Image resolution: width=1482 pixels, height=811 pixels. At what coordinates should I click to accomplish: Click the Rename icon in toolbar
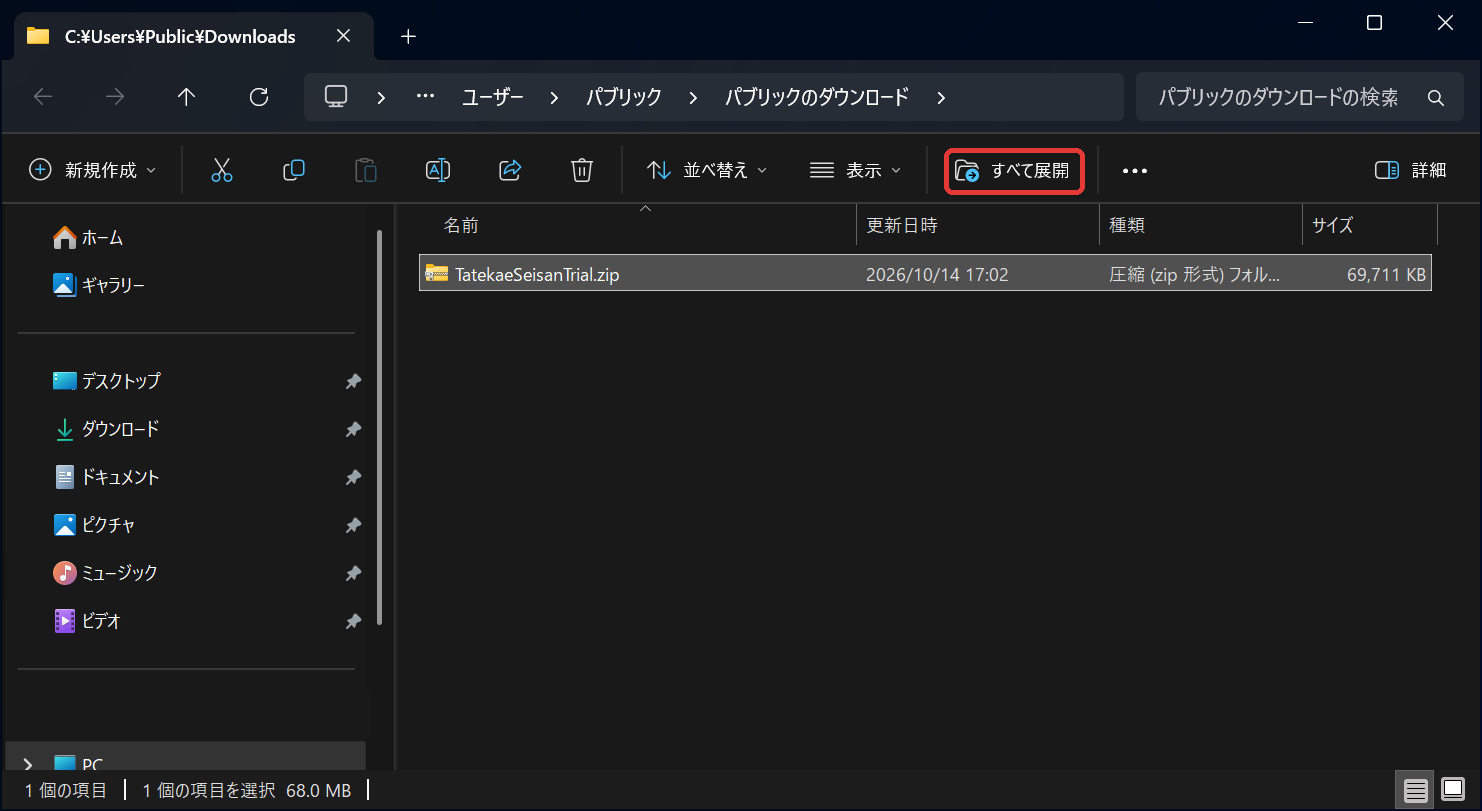[438, 170]
